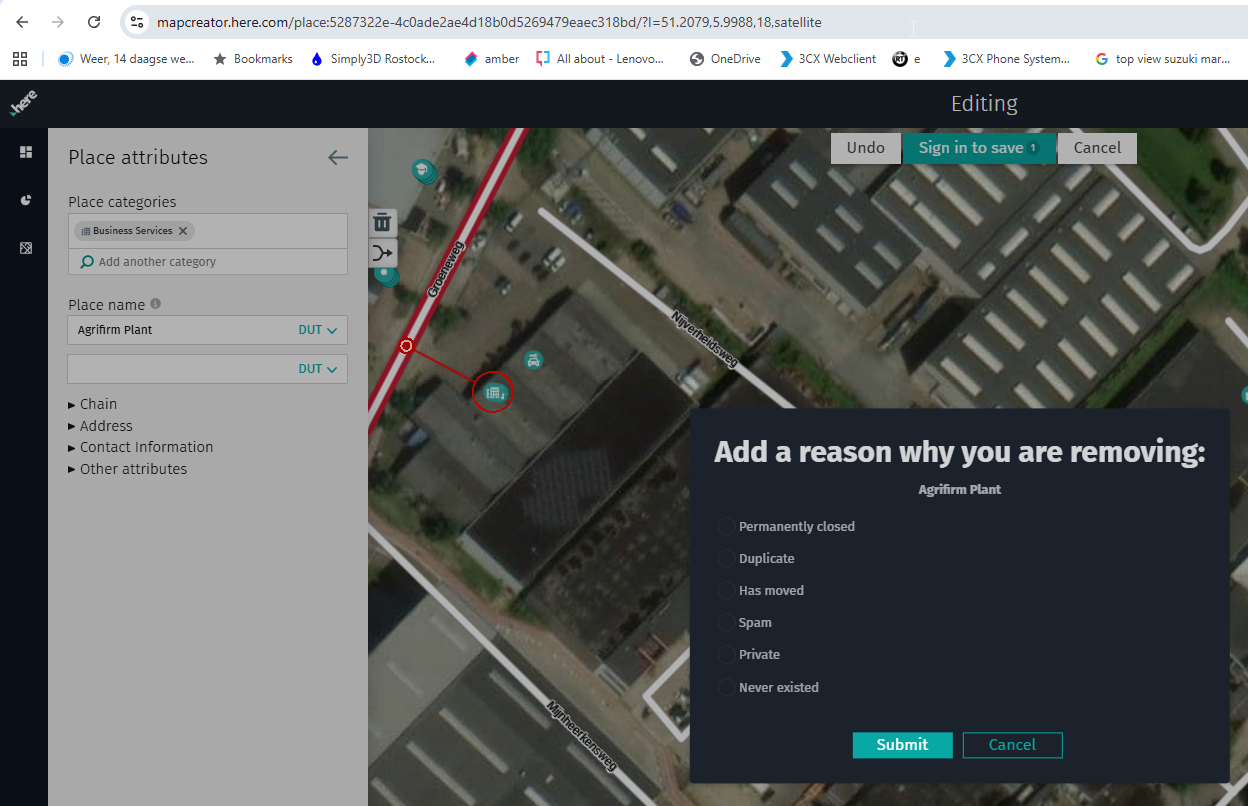Click the trash delete icon on map
1248x806 pixels.
point(382,222)
